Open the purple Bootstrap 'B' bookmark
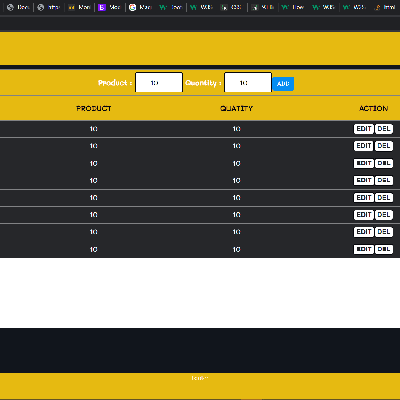The height and width of the screenshot is (400, 400). pyautogui.click(x=109, y=7)
